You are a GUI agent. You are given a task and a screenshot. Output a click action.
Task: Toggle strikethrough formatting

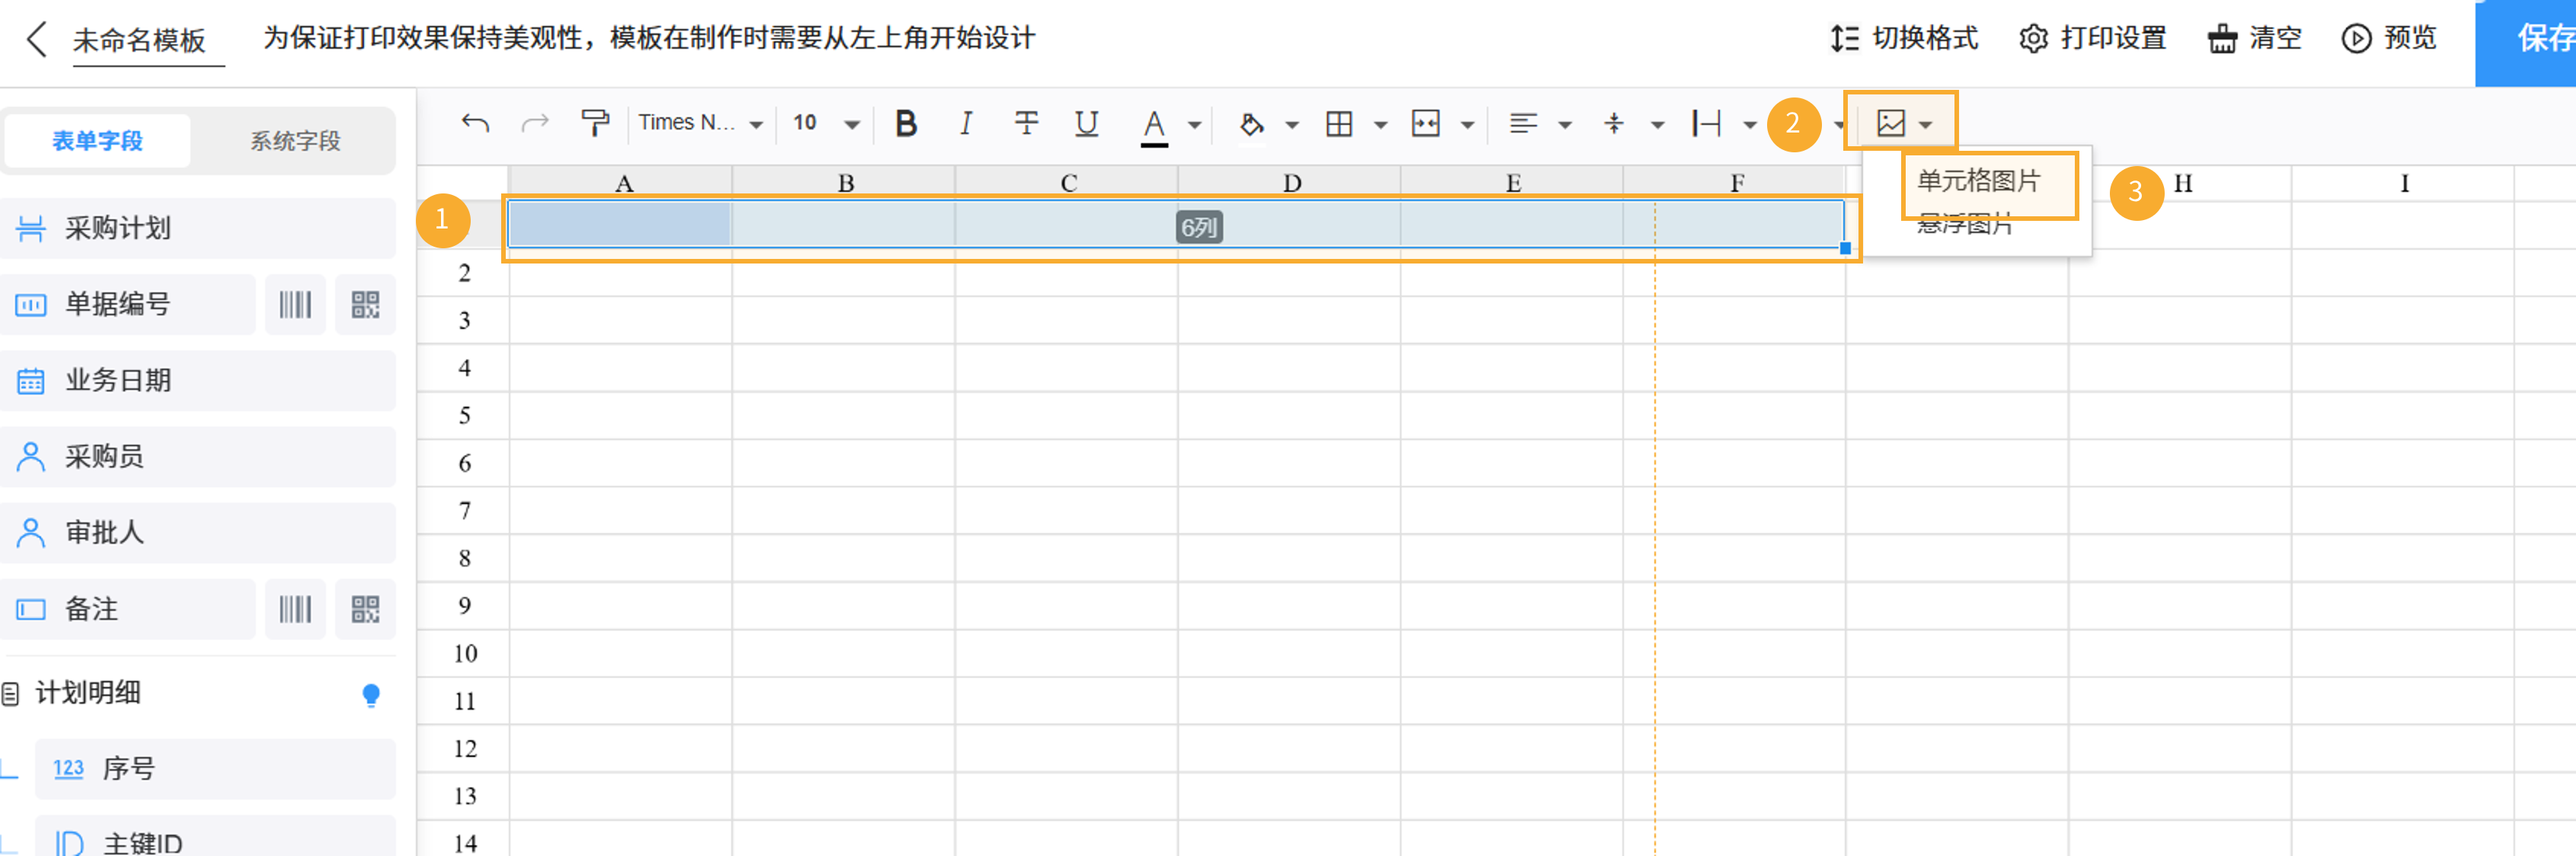click(1026, 123)
